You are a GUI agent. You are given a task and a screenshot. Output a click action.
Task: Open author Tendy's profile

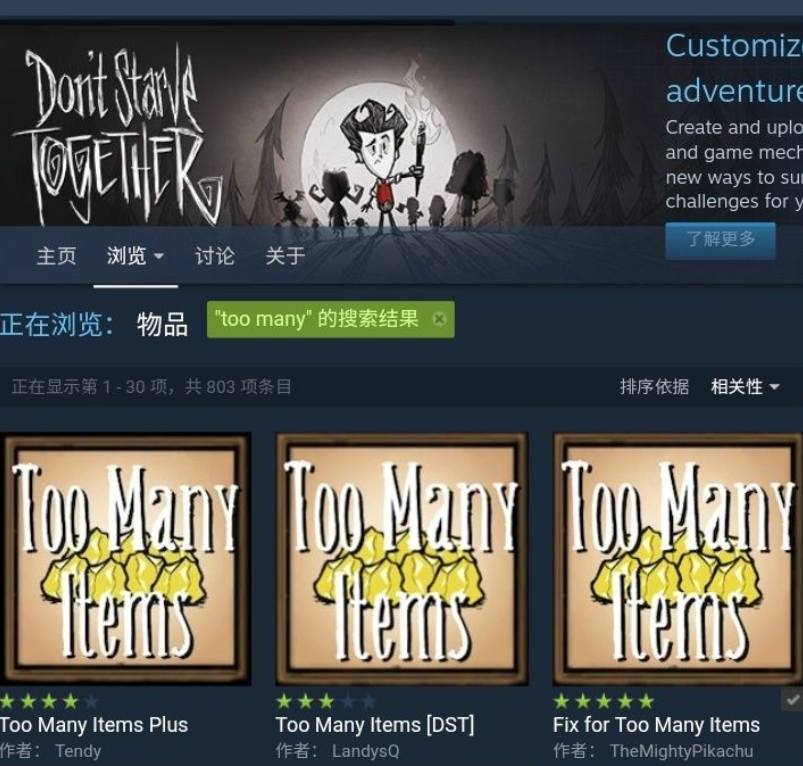click(78, 751)
